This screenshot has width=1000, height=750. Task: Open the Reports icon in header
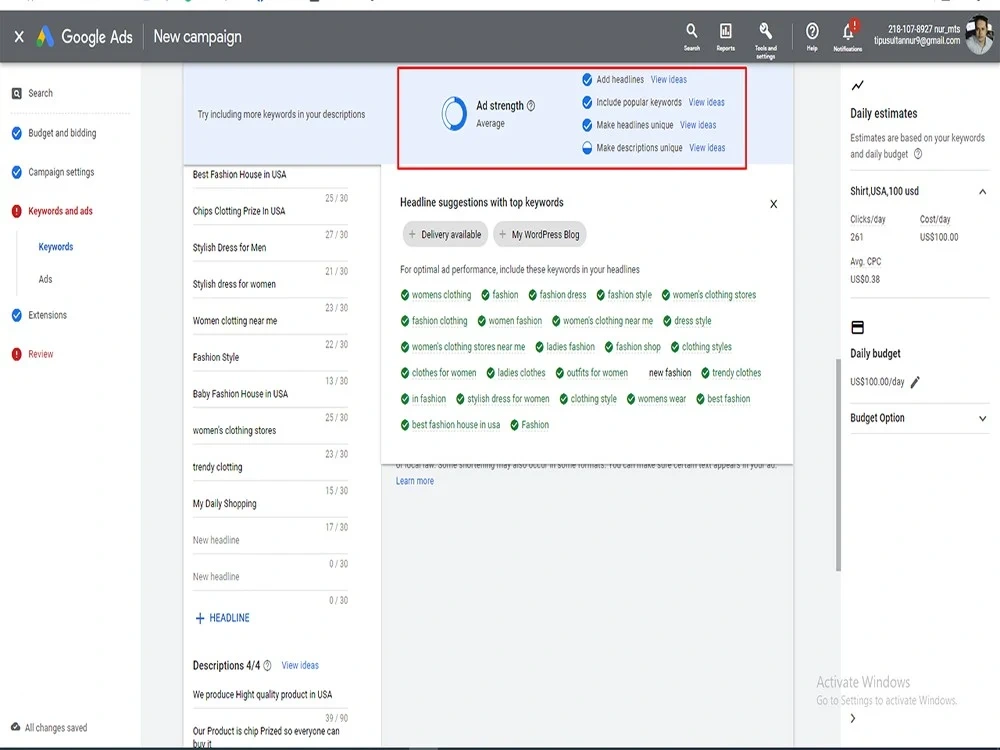tap(725, 36)
